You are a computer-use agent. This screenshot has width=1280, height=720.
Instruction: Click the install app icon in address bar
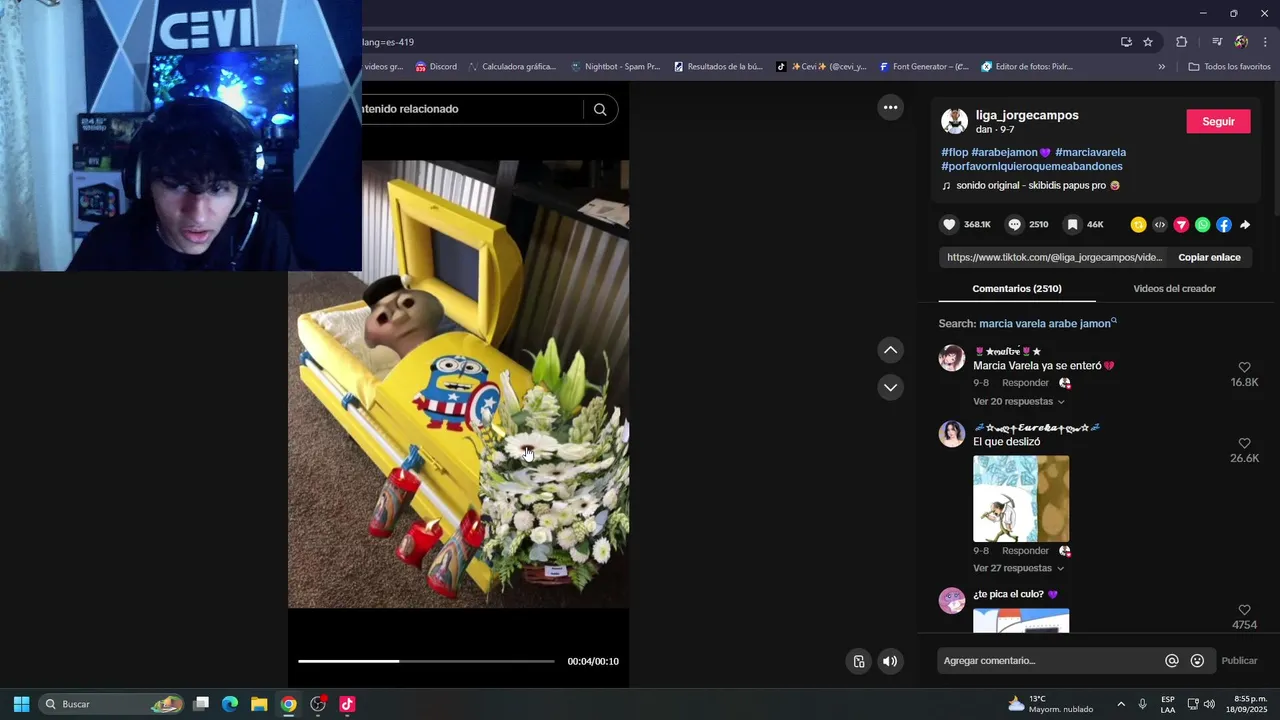pos(1126,42)
